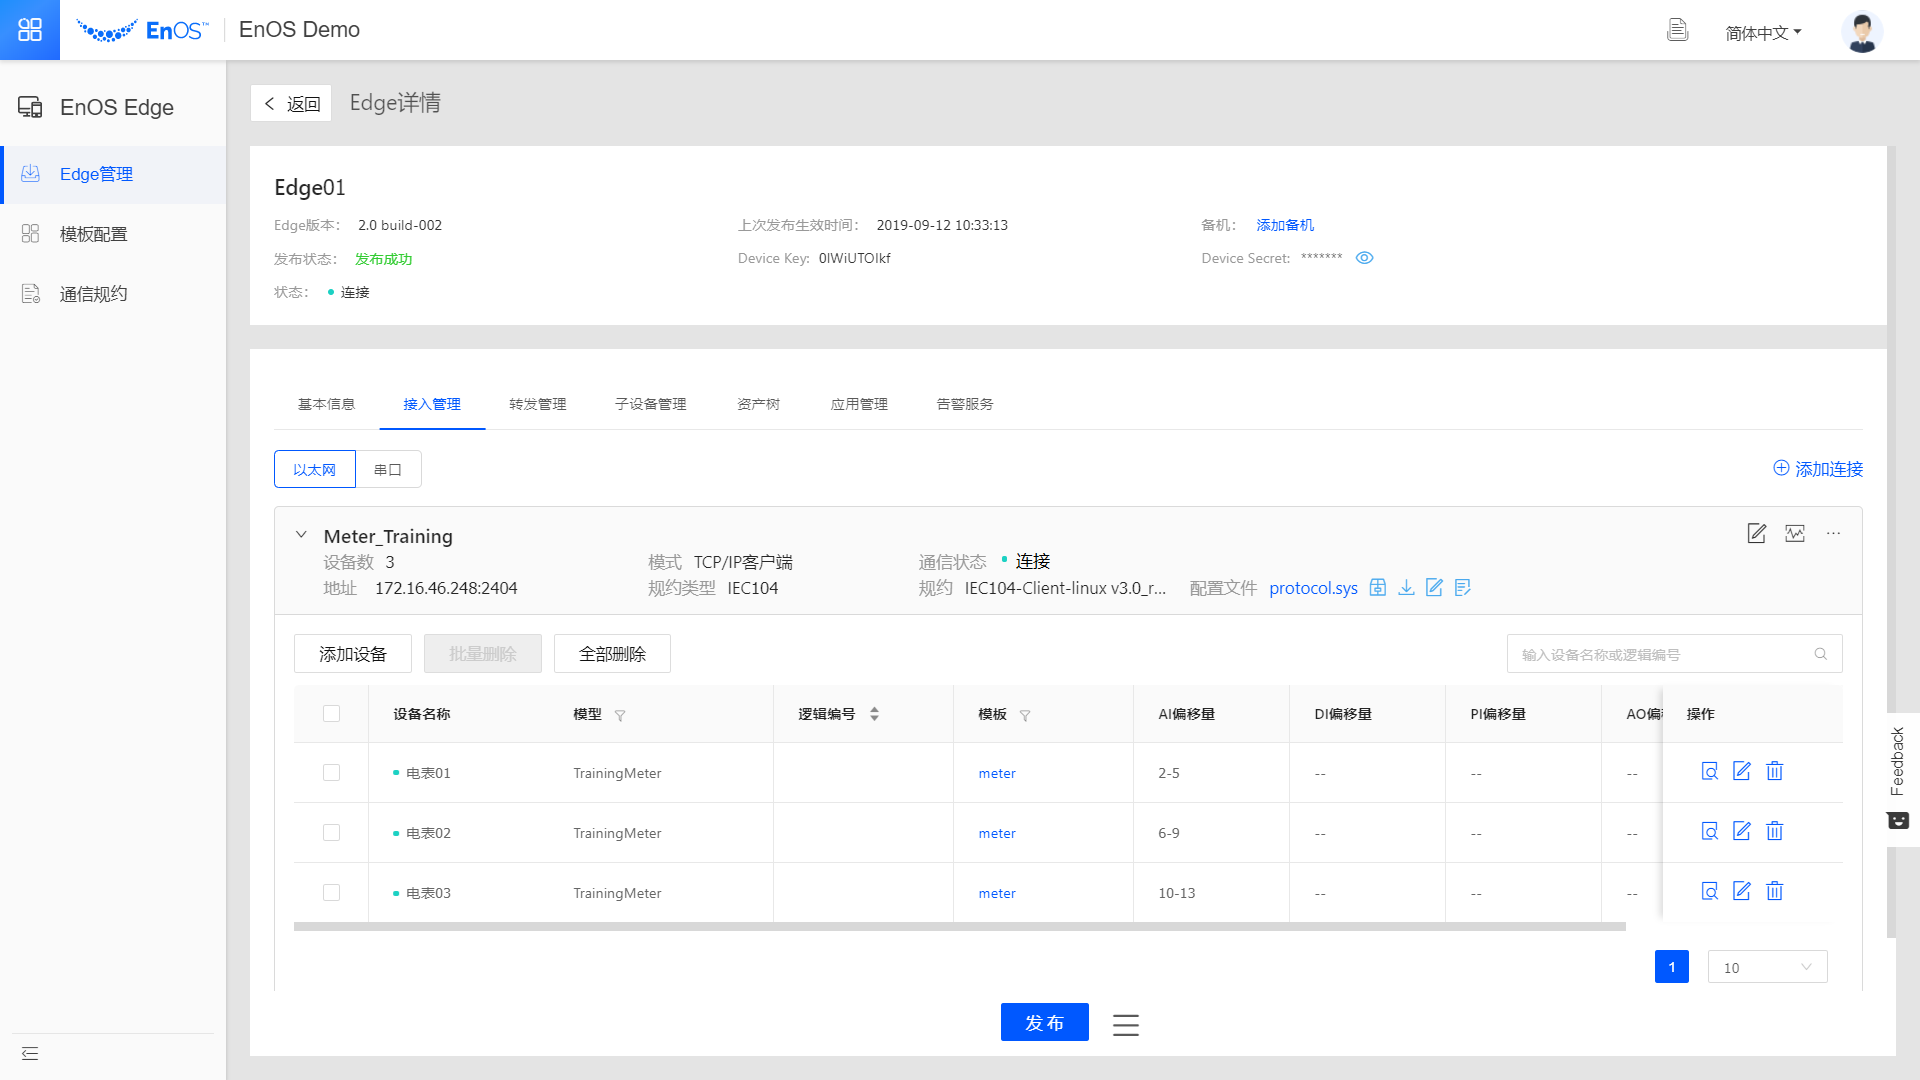This screenshot has width=1920, height=1080.
Task: Click the edit icon for Meter_Training connection
Action: point(1756,533)
